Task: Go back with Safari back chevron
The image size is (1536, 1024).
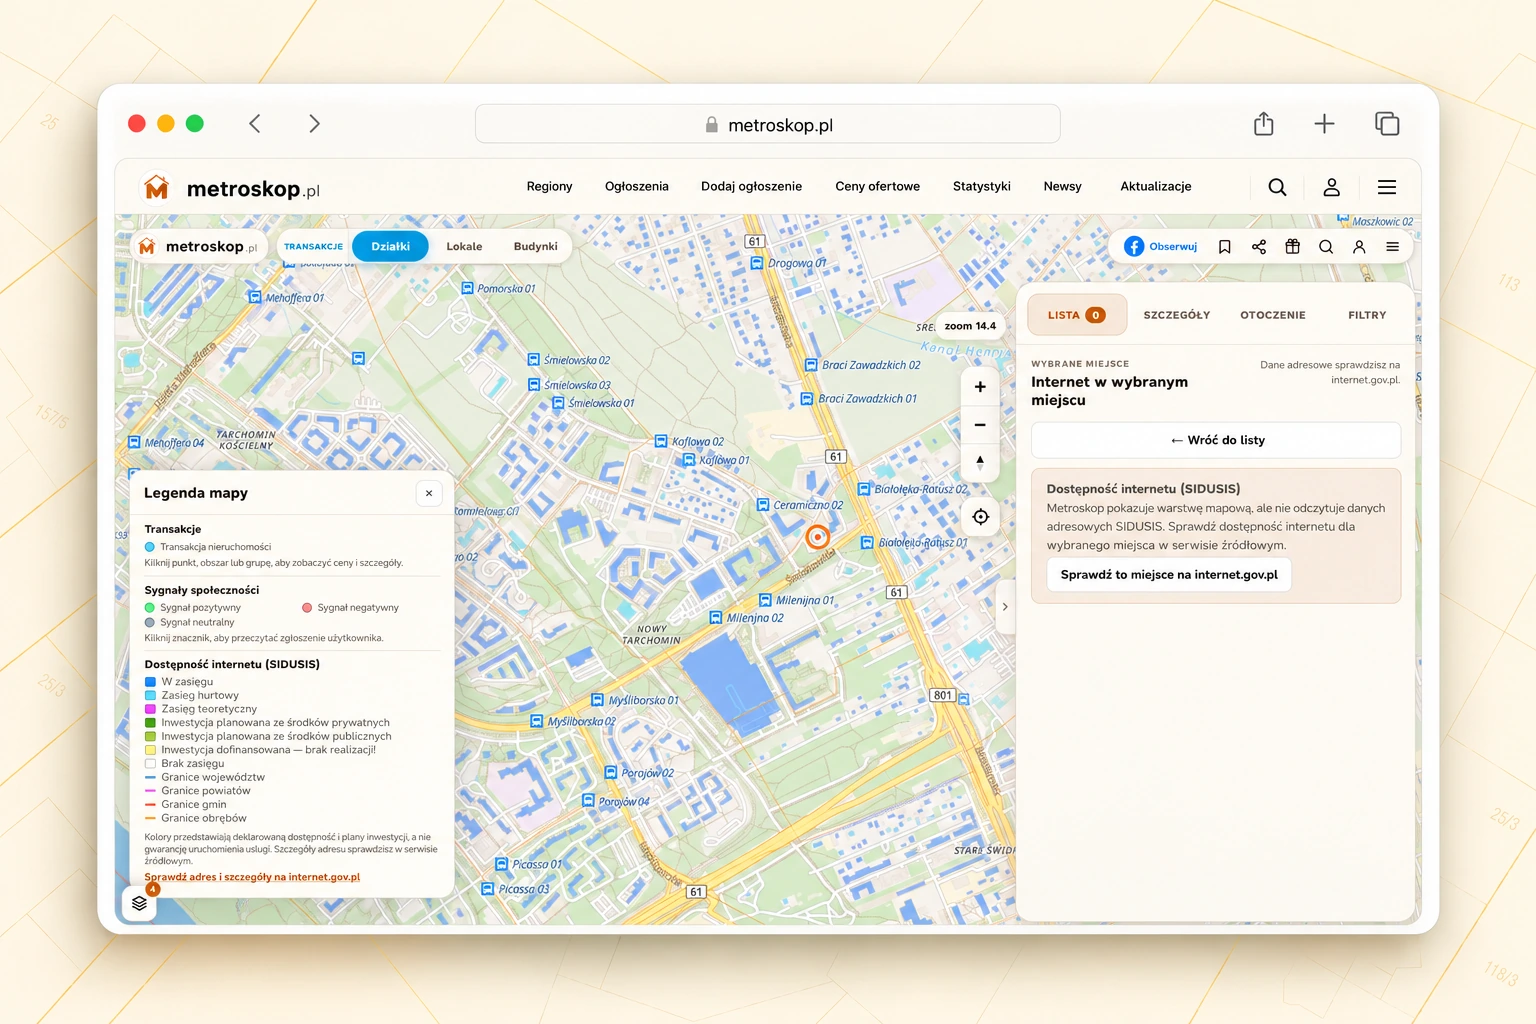Action: click(x=255, y=123)
